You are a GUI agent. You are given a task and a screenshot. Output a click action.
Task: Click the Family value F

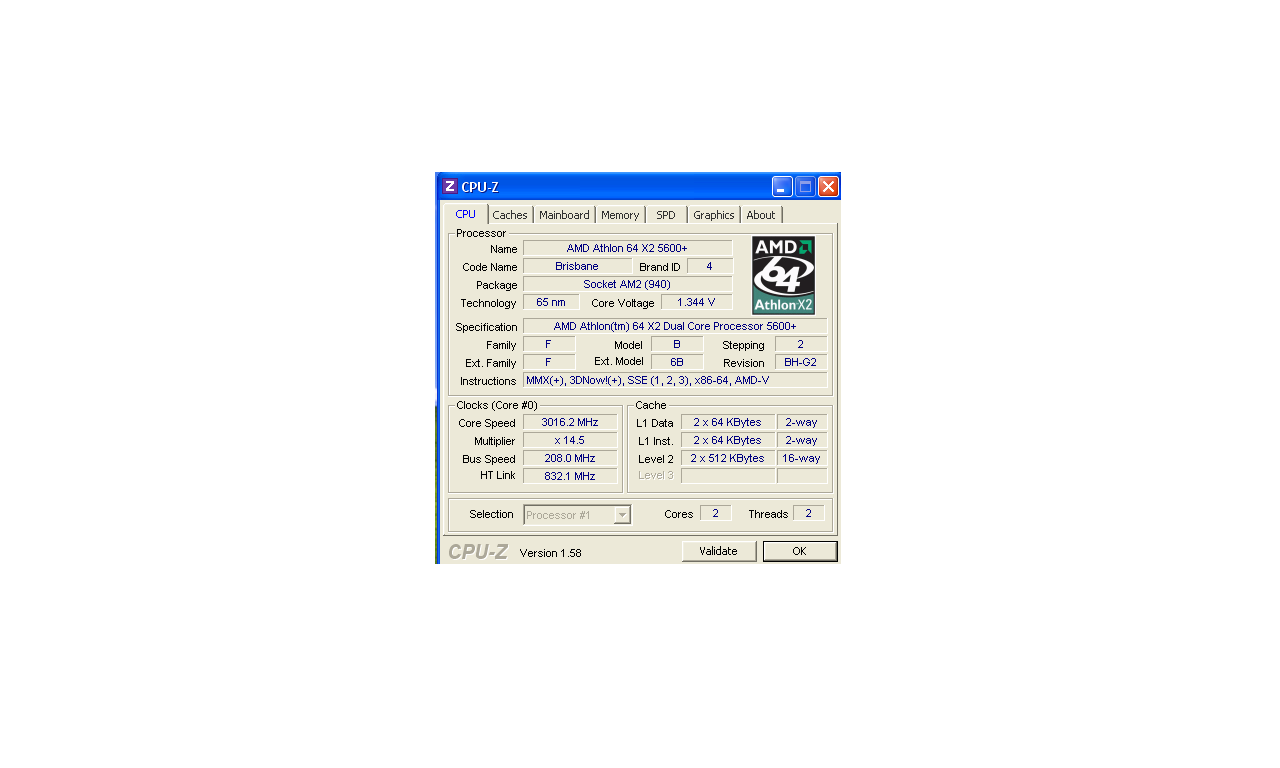[x=549, y=344]
